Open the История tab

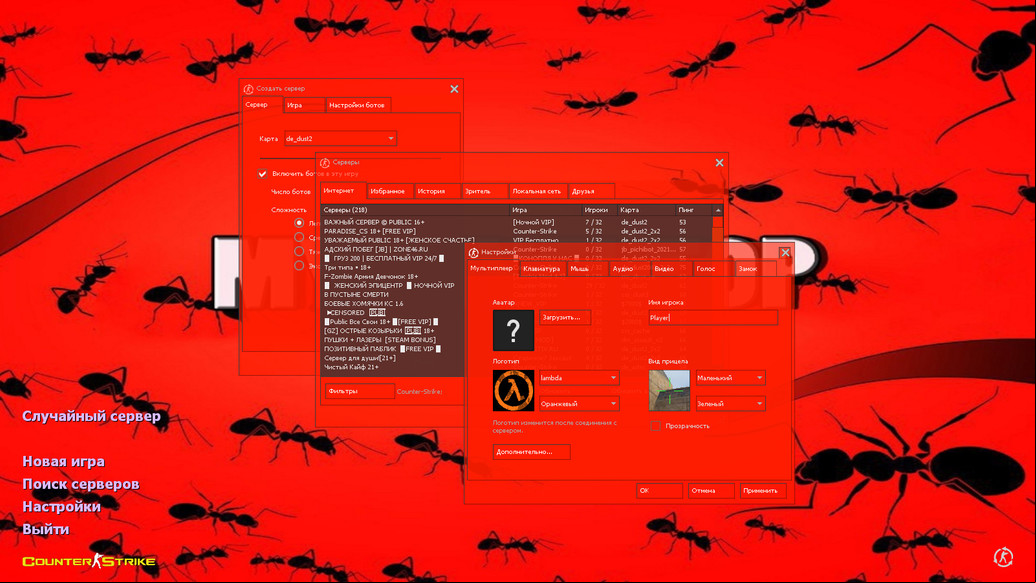437,191
